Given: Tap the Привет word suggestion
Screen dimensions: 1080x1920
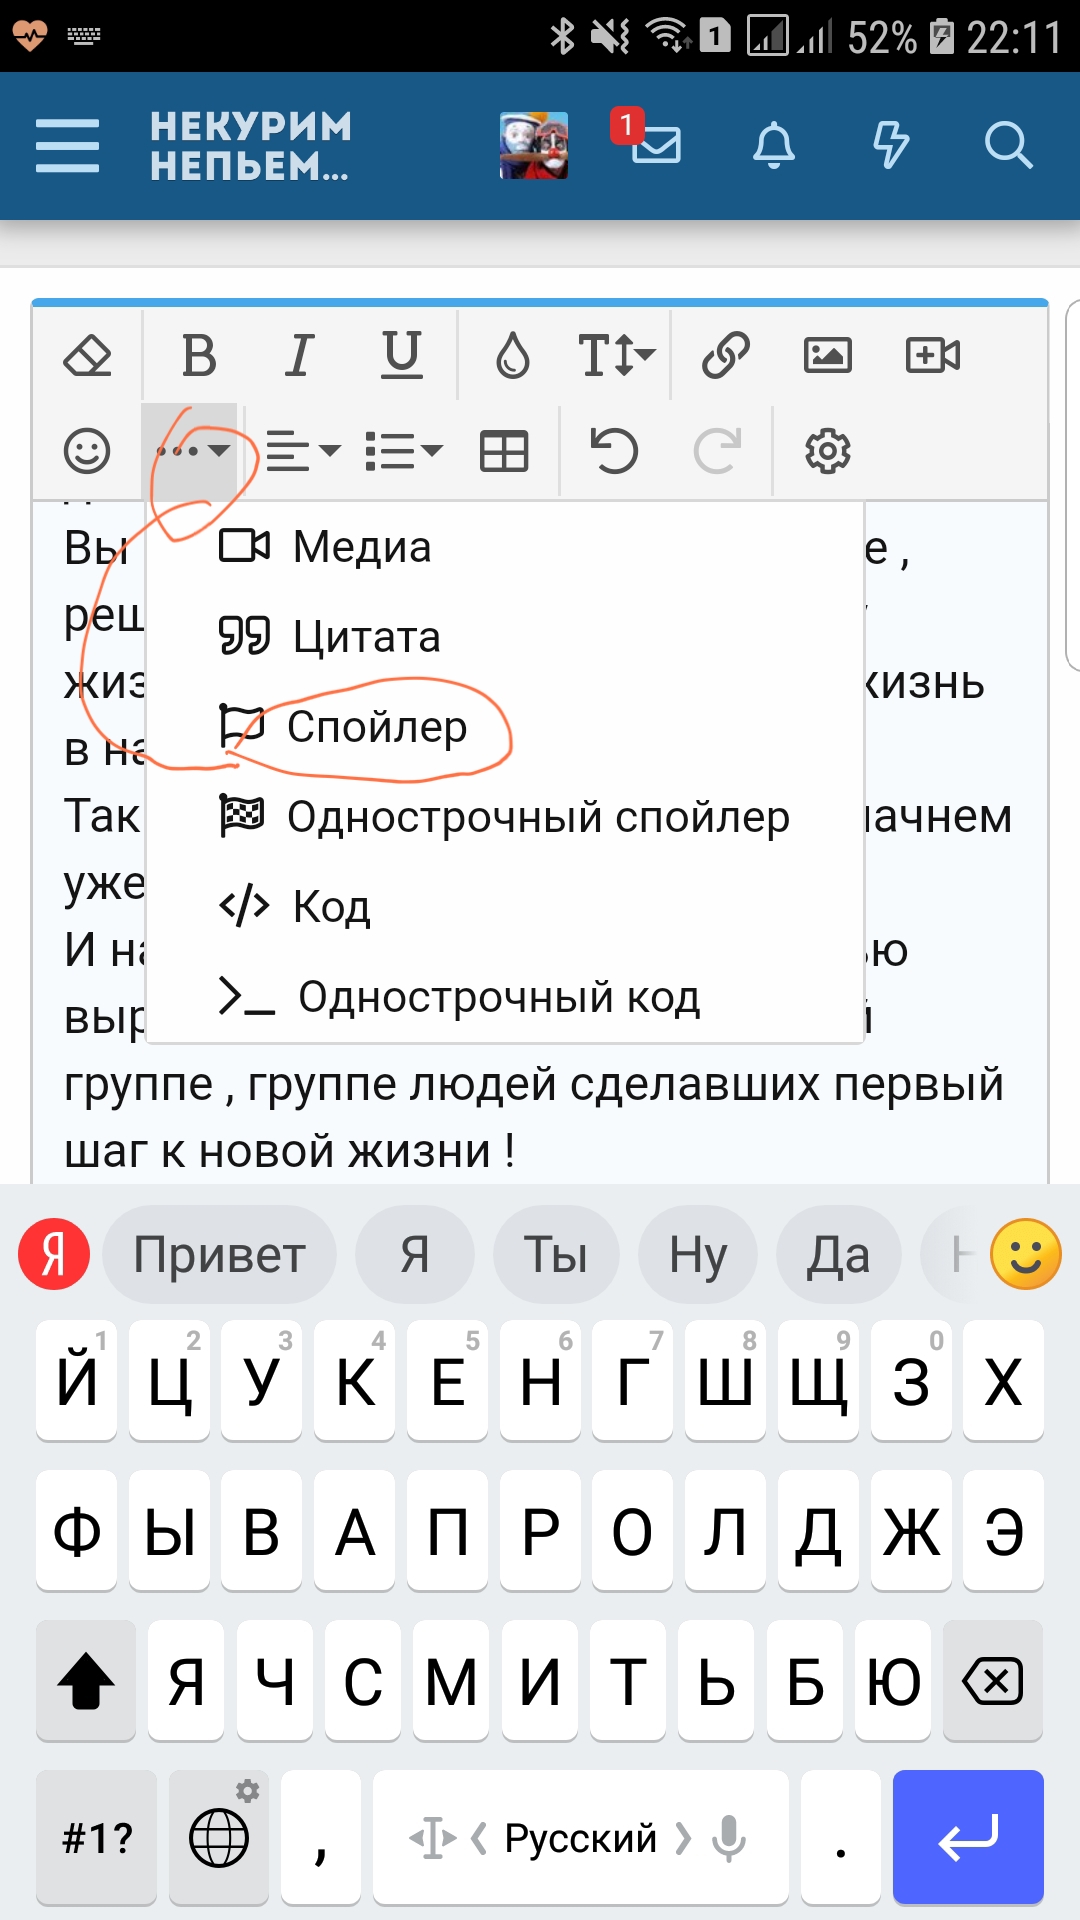Looking at the screenshot, I should [219, 1254].
